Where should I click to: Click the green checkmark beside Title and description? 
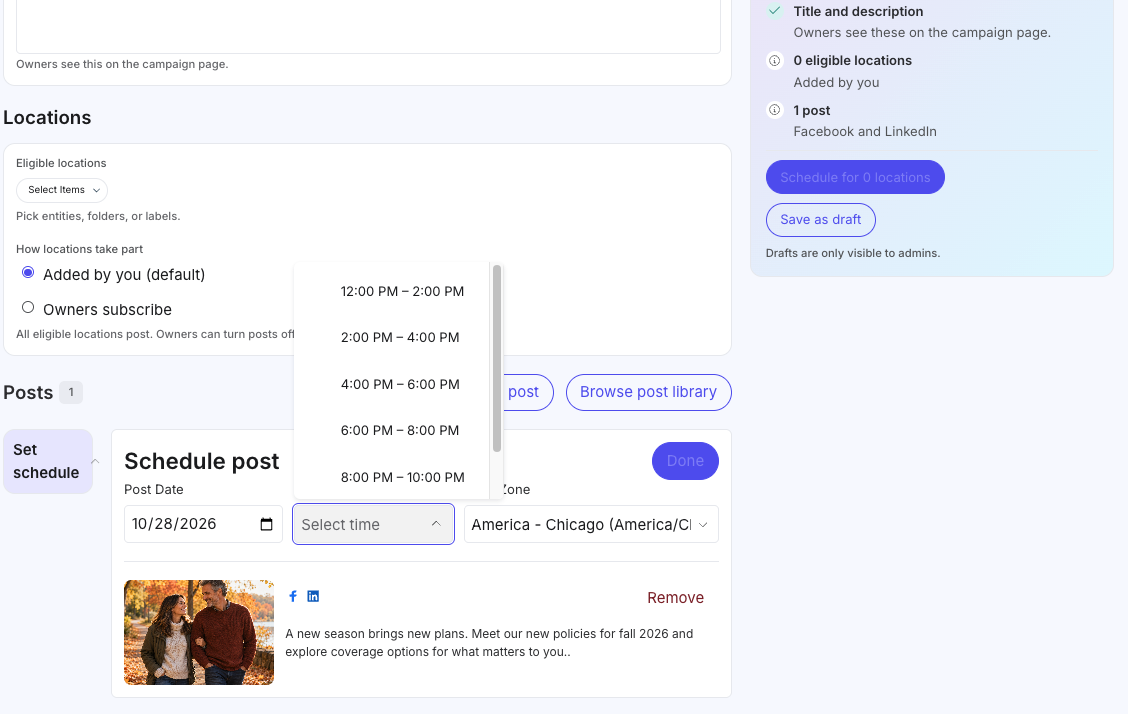(x=775, y=11)
